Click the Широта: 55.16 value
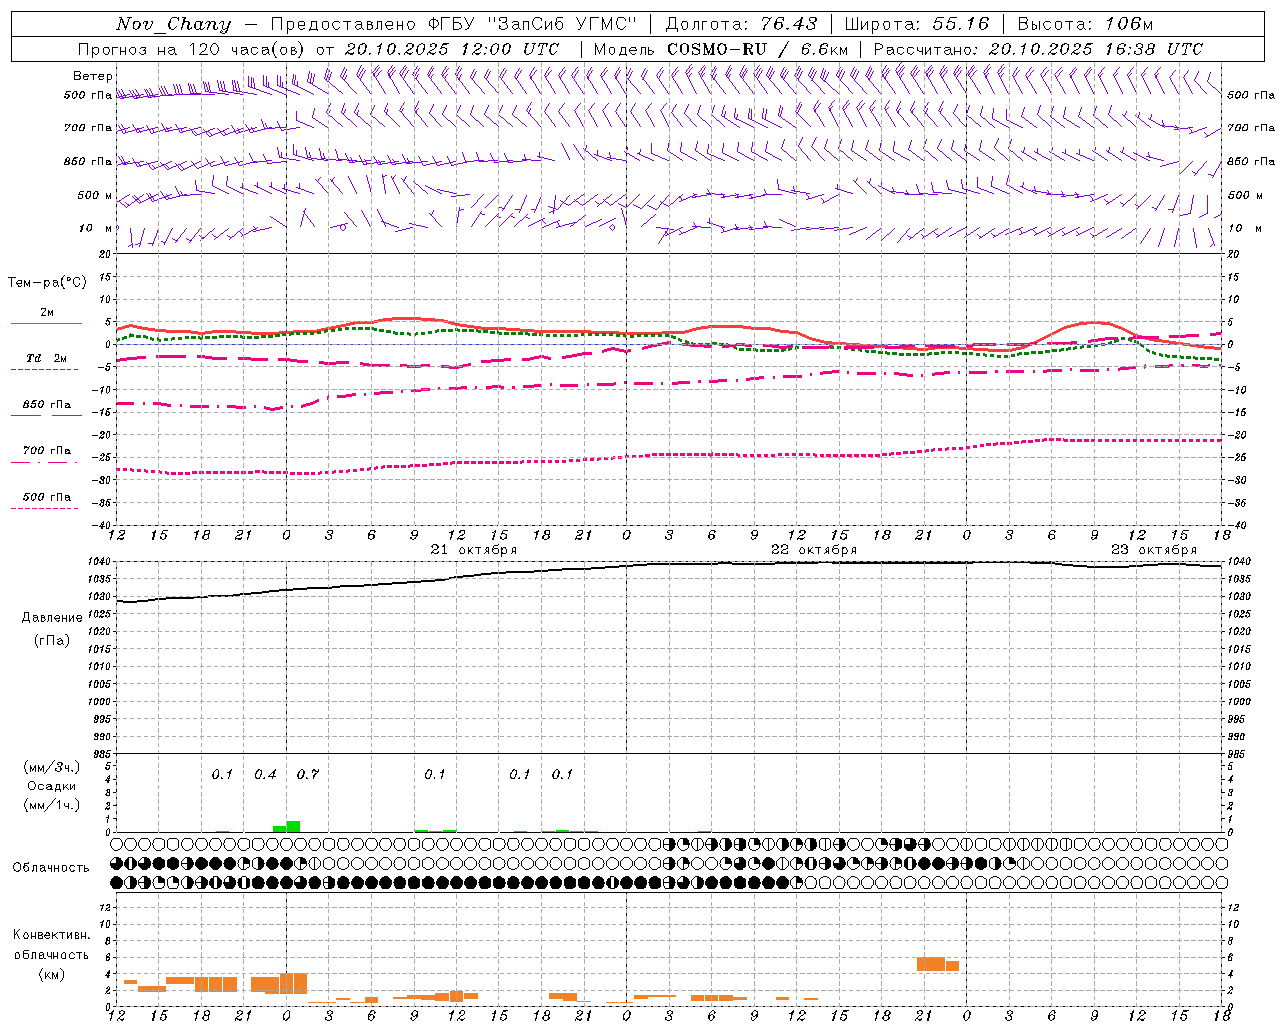This screenshot has height=1024, width=1280. click(917, 24)
